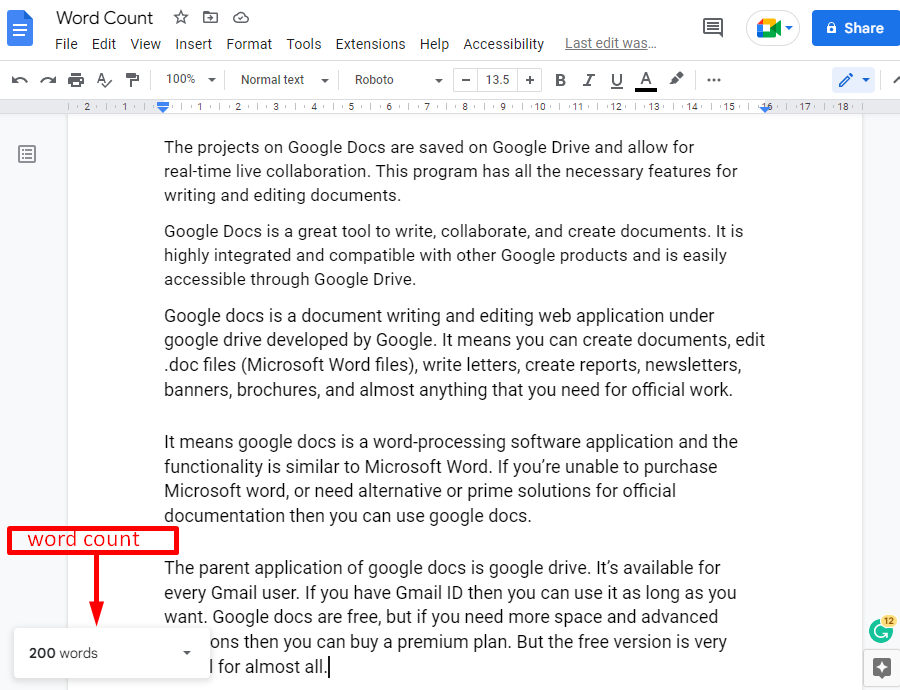900x690 pixels.
Task: Click the Move to folder icon
Action: point(211,18)
